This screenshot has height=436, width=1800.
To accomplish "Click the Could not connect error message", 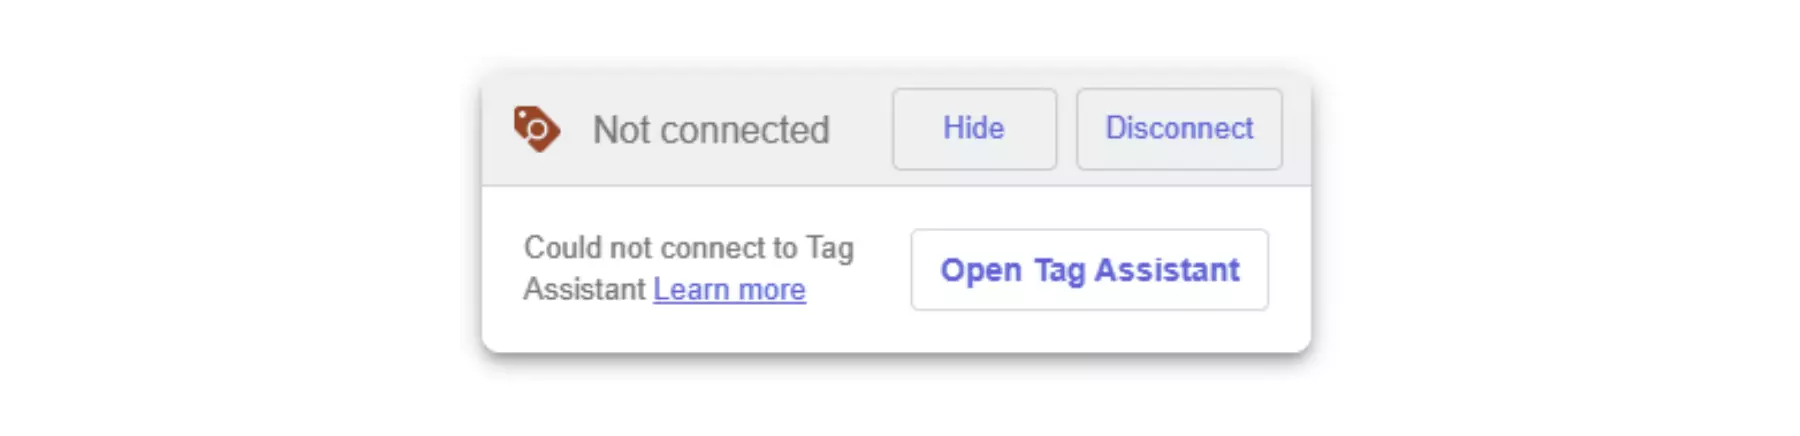I will pyautogui.click(x=688, y=268).
